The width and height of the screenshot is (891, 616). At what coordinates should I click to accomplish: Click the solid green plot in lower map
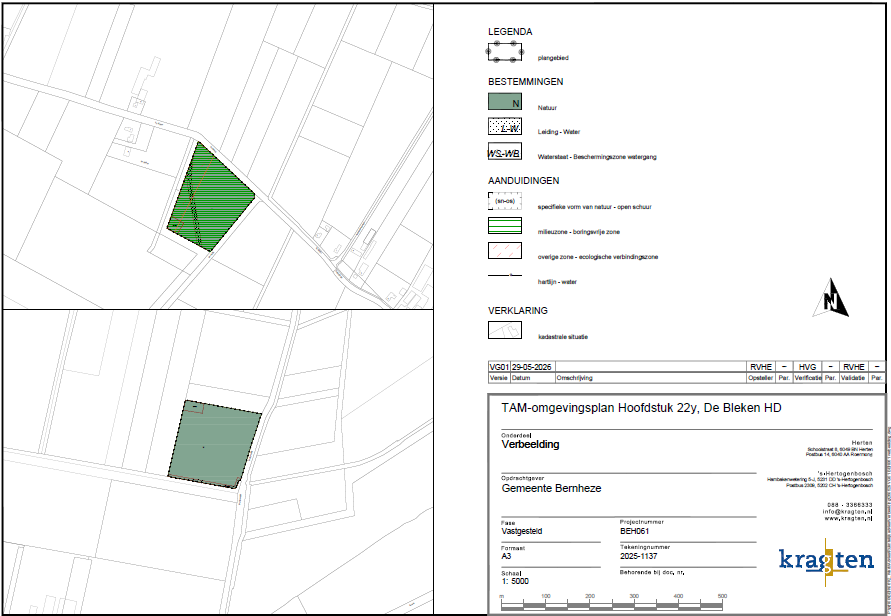(x=214, y=444)
